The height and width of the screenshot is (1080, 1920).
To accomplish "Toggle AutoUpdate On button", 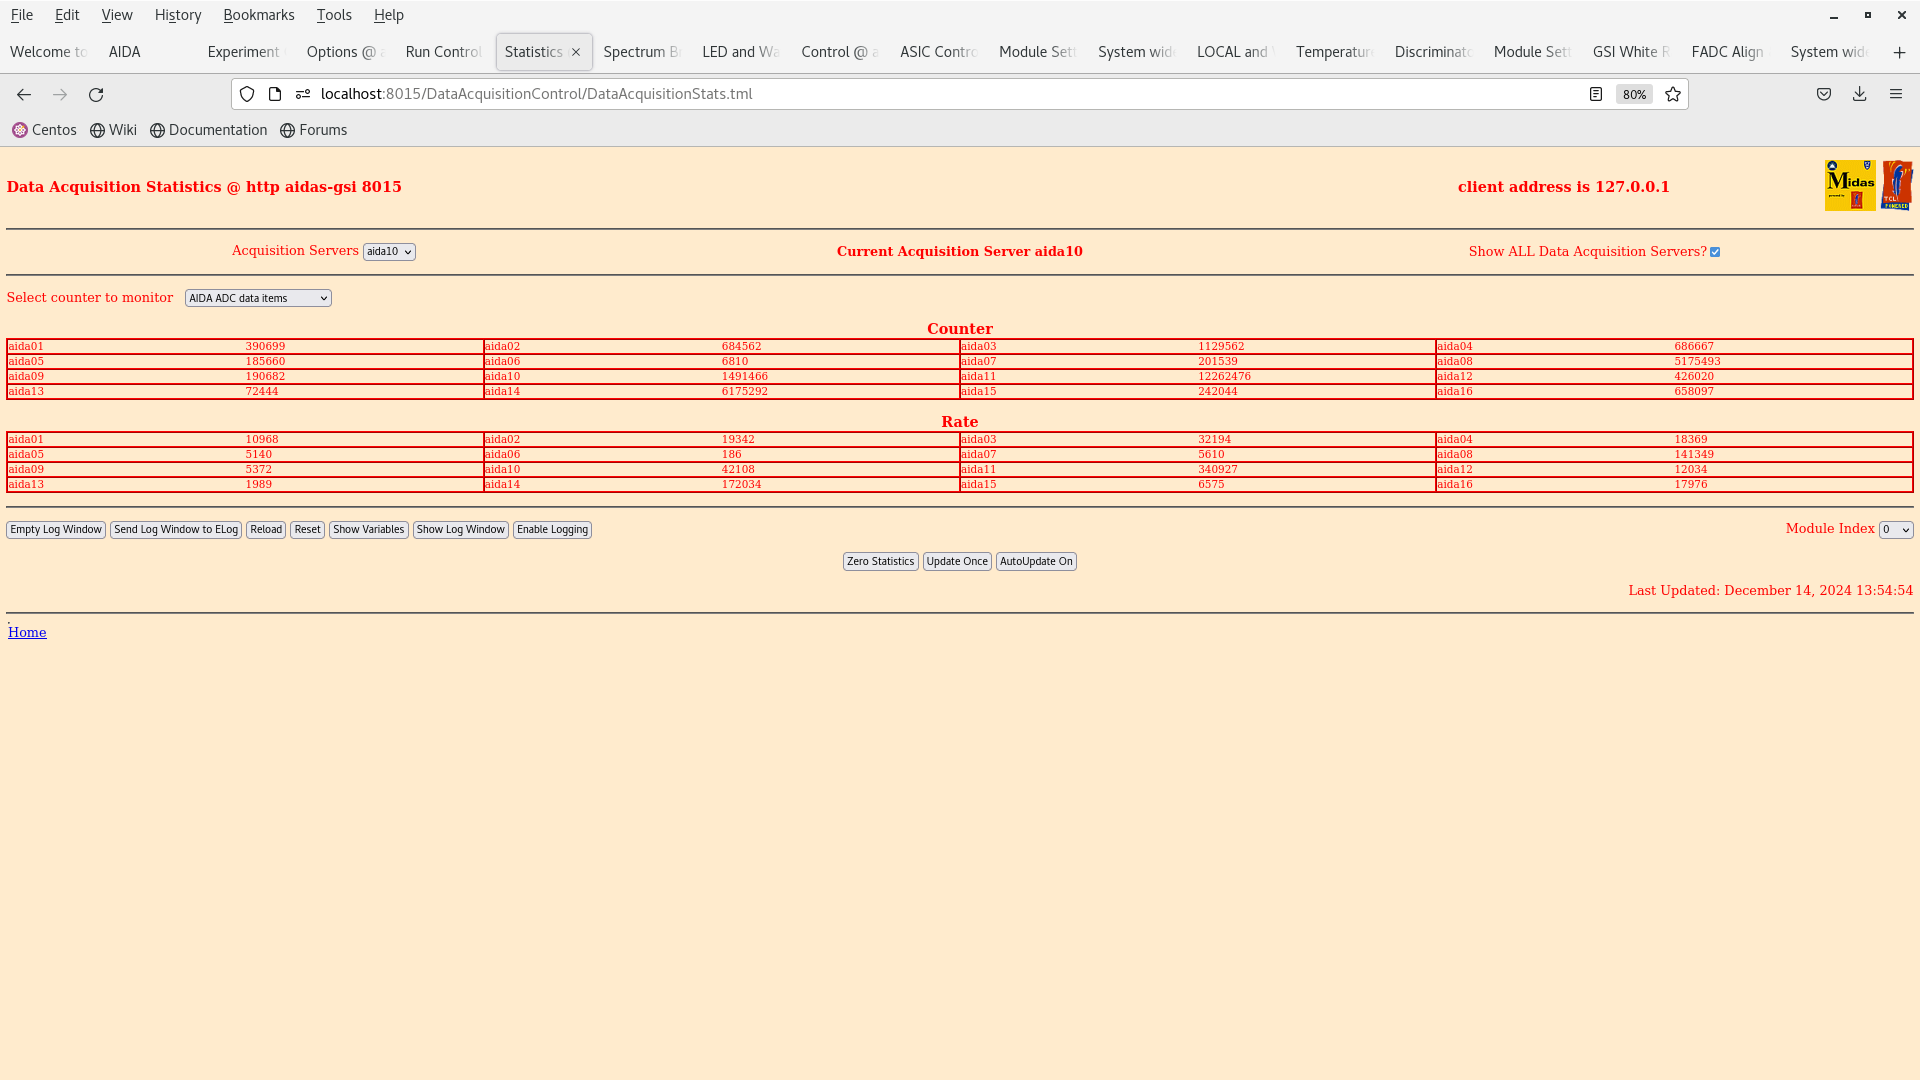I will (1035, 560).
